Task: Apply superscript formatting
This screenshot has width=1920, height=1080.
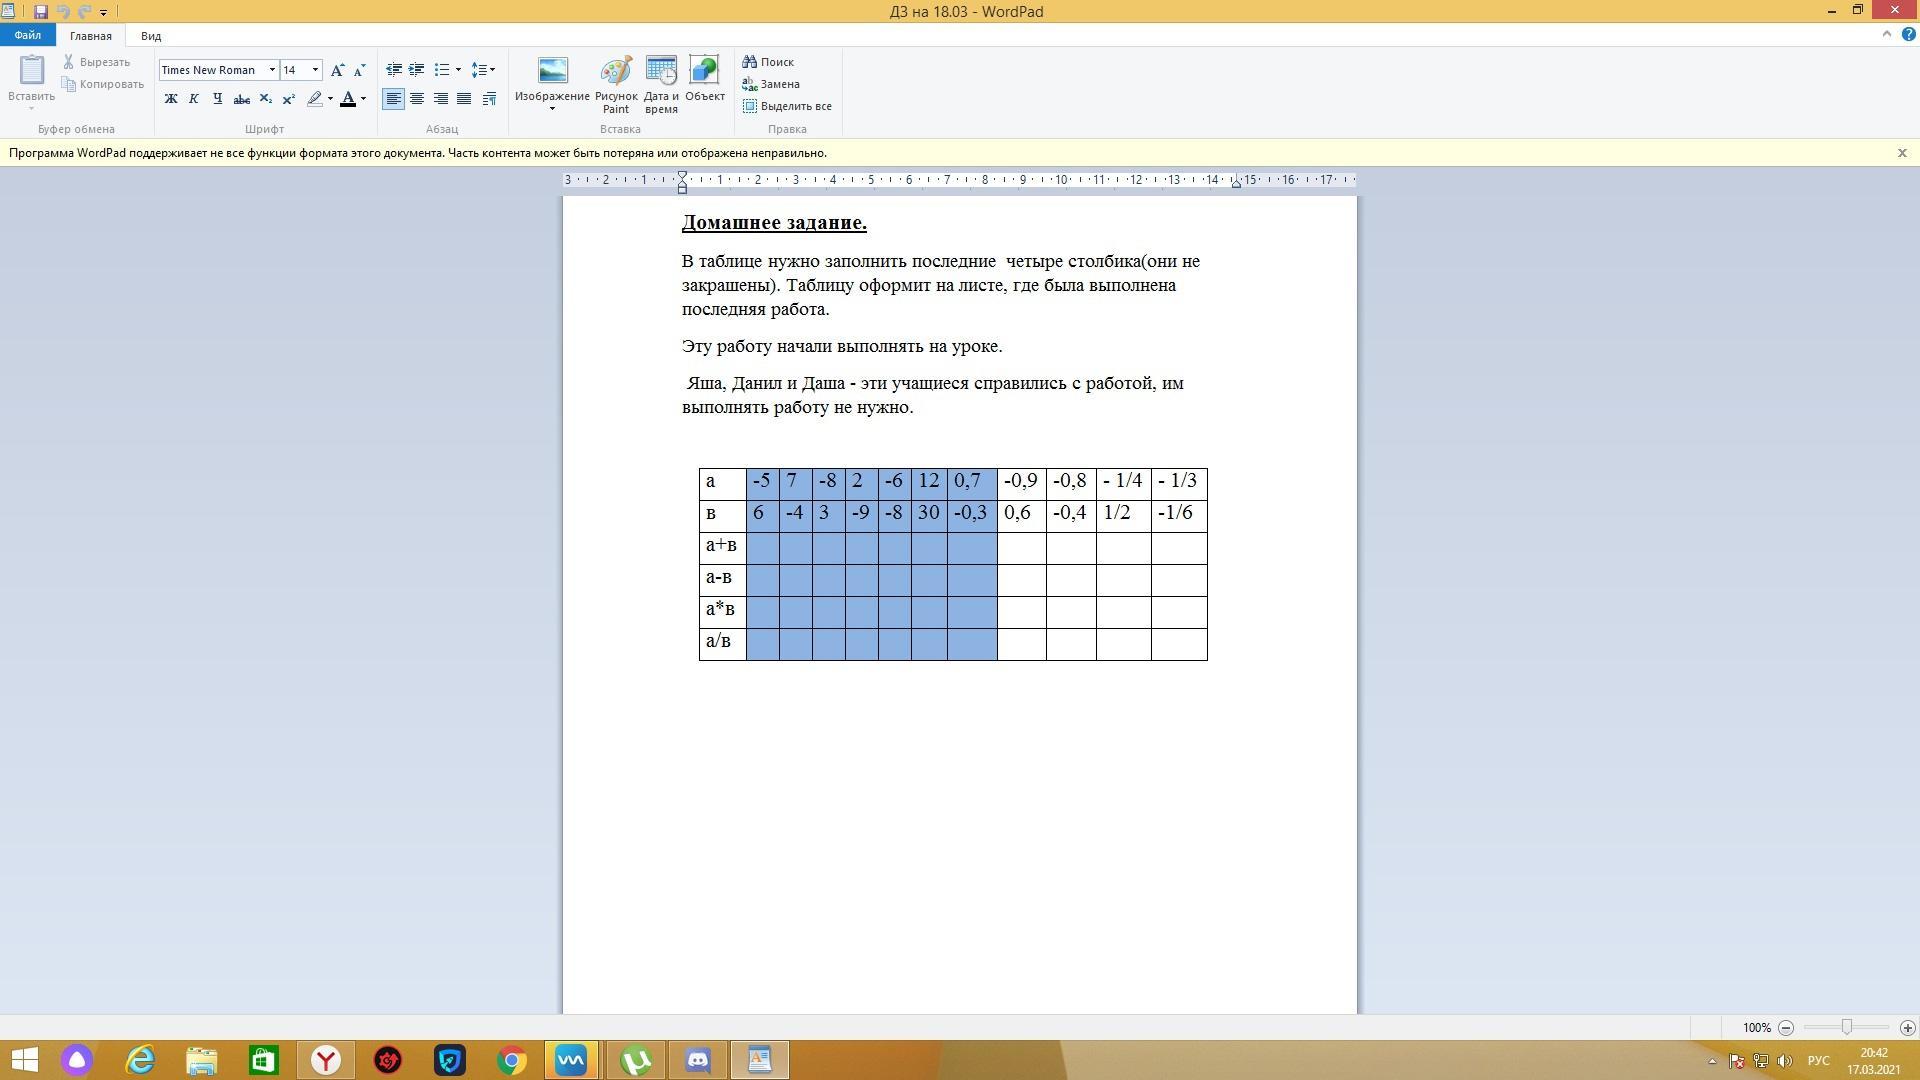Action: click(288, 99)
